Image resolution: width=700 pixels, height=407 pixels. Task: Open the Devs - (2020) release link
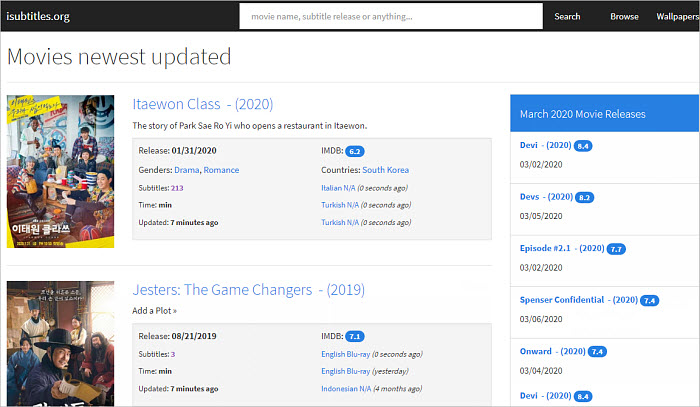pos(546,197)
